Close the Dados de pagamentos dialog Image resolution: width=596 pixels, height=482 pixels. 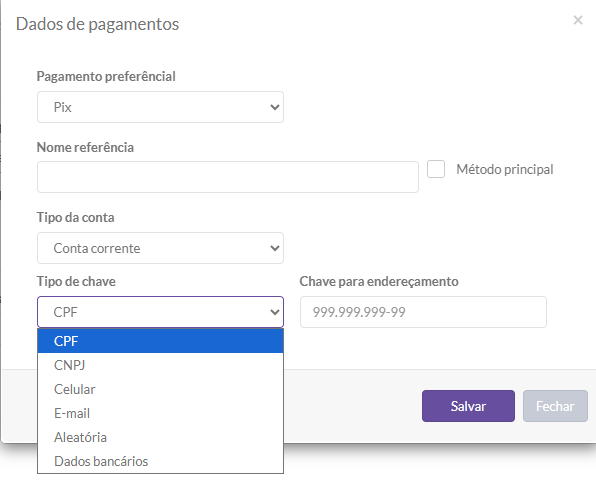[578, 20]
